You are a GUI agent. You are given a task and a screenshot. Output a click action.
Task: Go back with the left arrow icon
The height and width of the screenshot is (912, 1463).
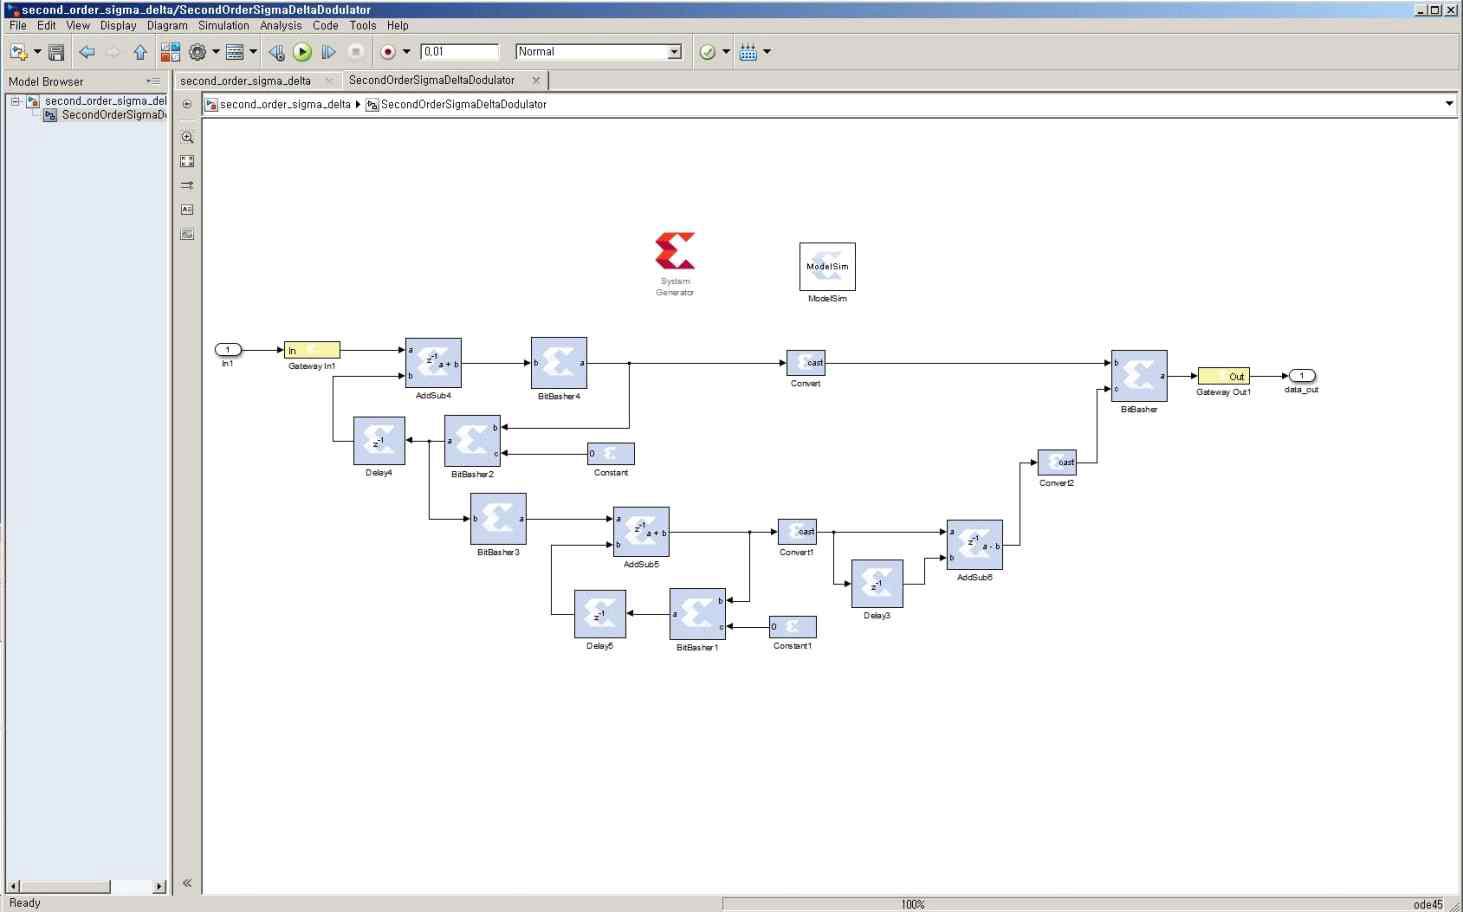86,52
